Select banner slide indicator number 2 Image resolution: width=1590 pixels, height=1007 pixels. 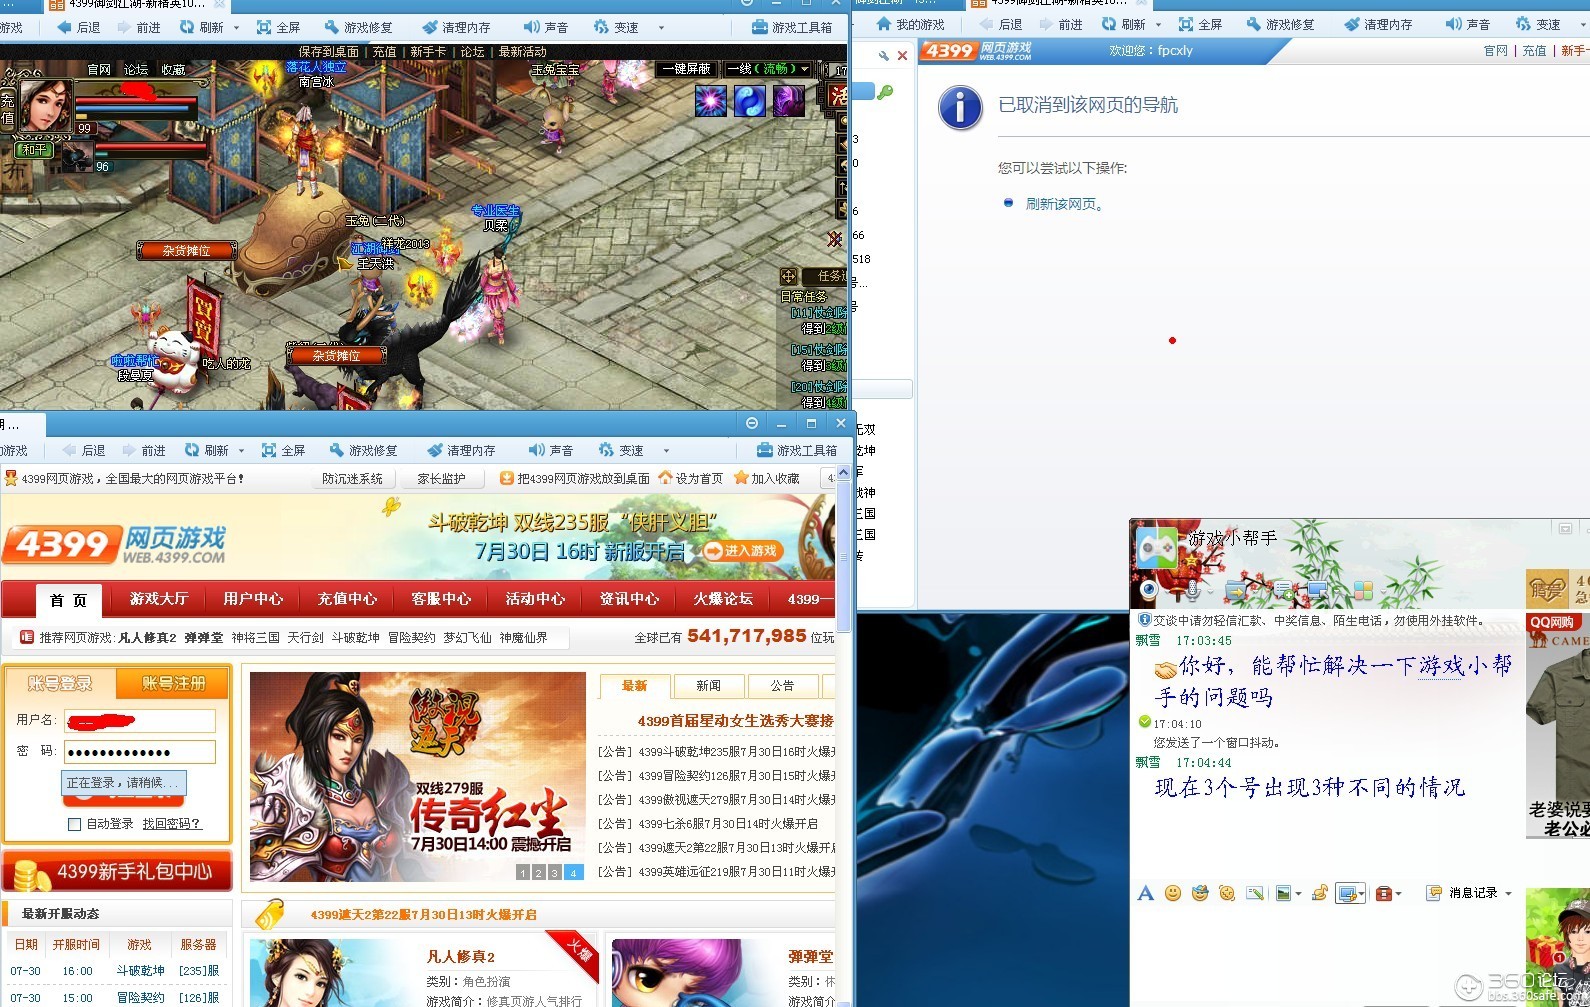tap(538, 873)
